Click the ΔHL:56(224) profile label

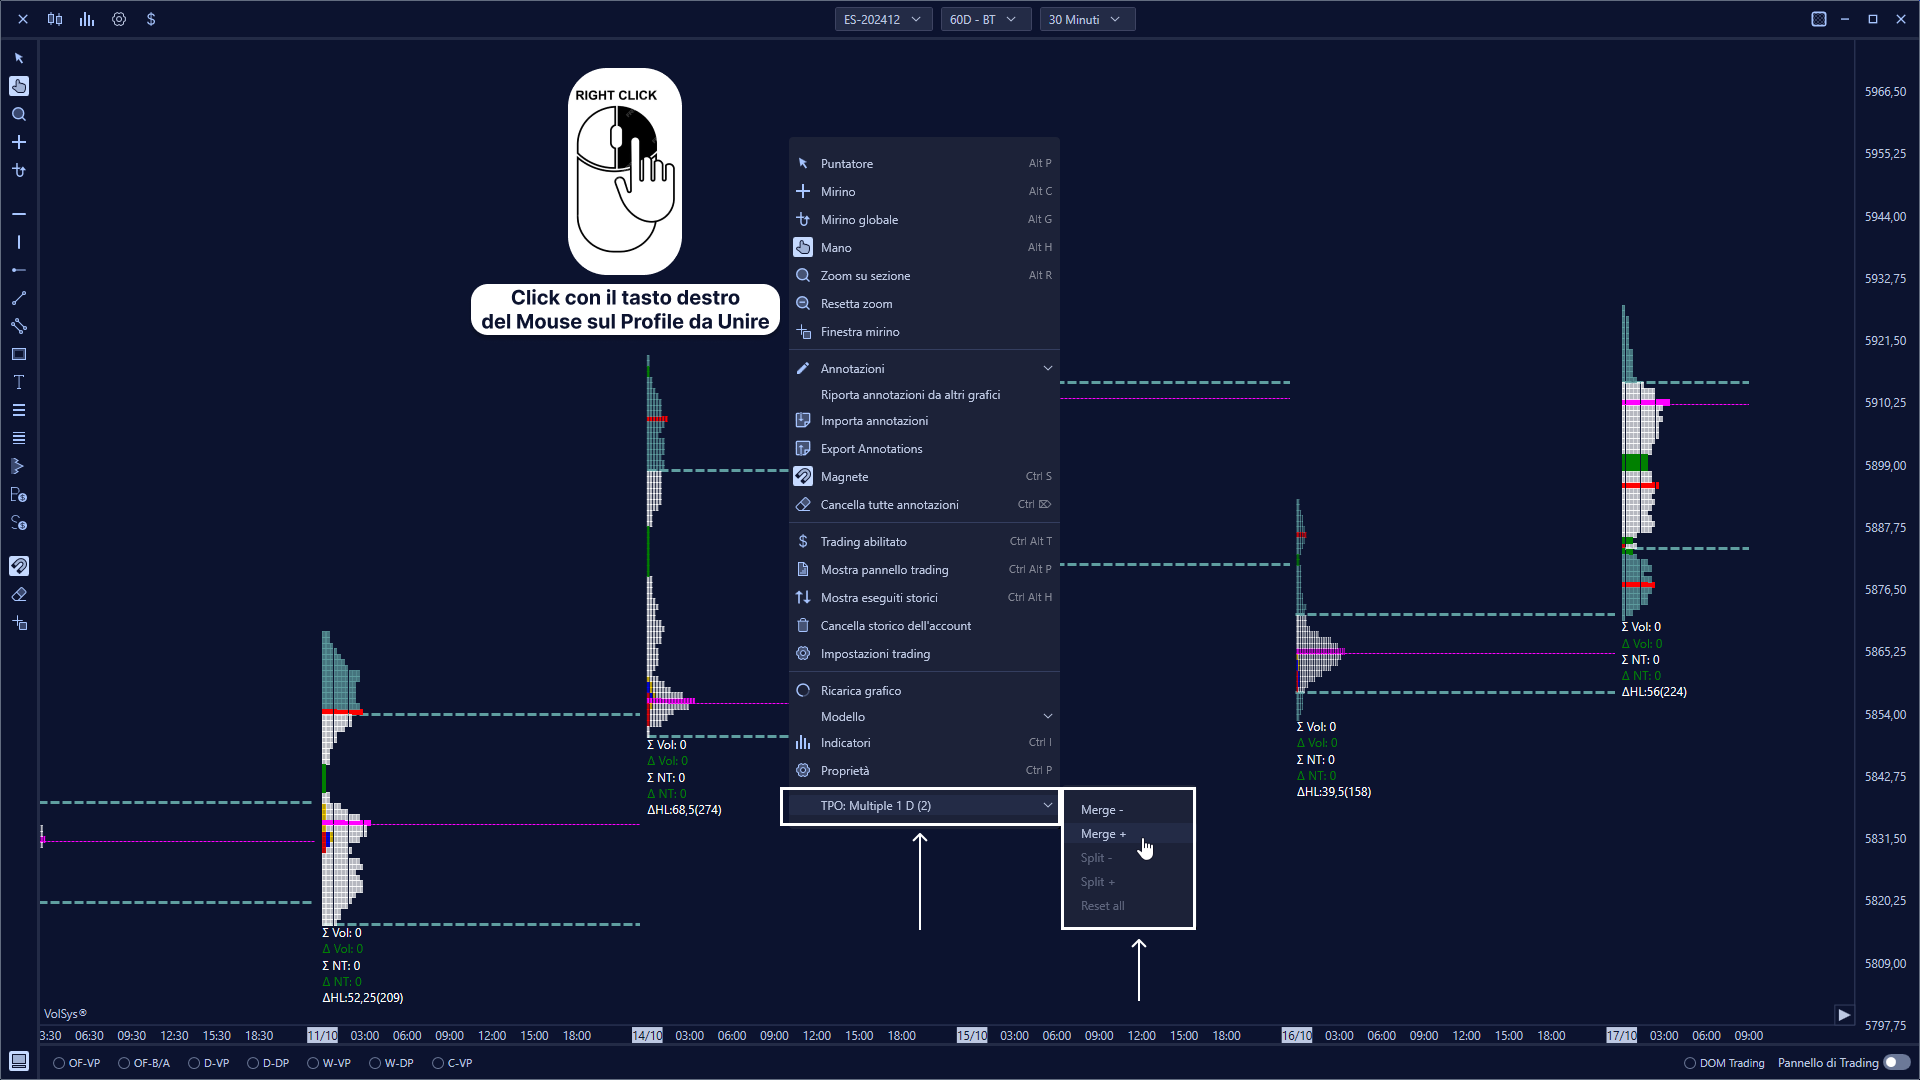(1654, 692)
